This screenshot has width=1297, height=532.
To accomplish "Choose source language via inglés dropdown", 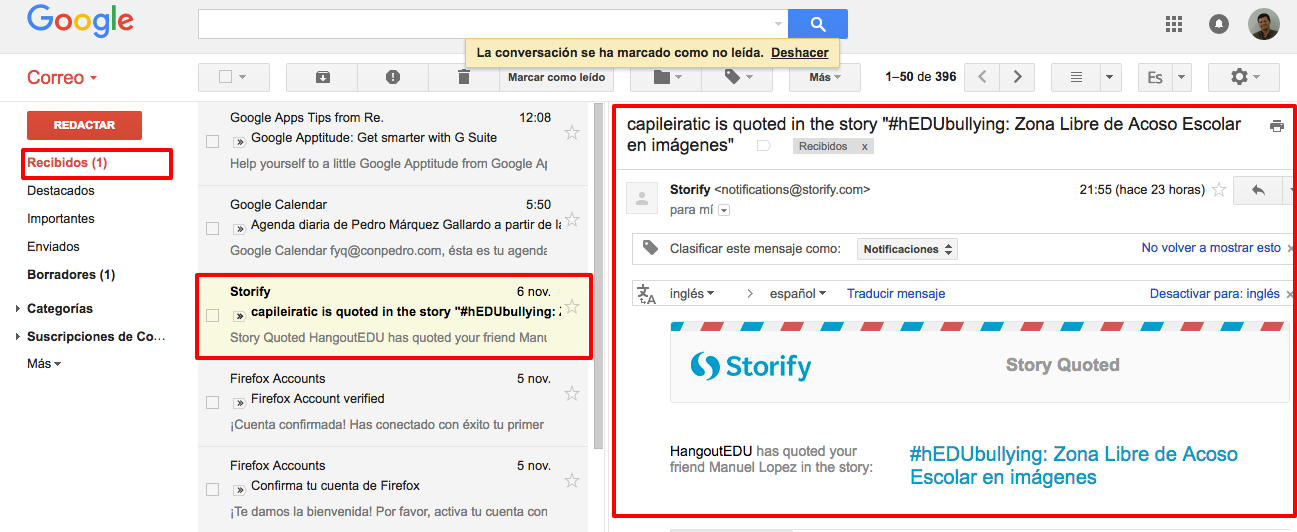I will point(692,294).
